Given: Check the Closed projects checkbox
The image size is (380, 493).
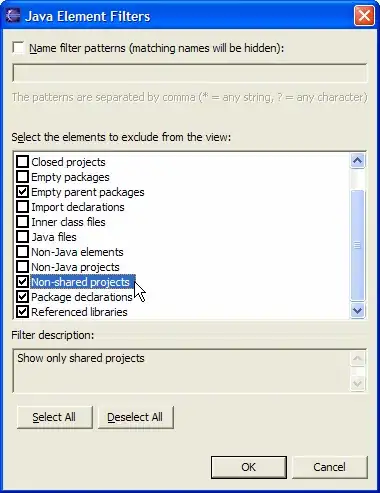Looking at the screenshot, I should pyautogui.click(x=22, y=162).
